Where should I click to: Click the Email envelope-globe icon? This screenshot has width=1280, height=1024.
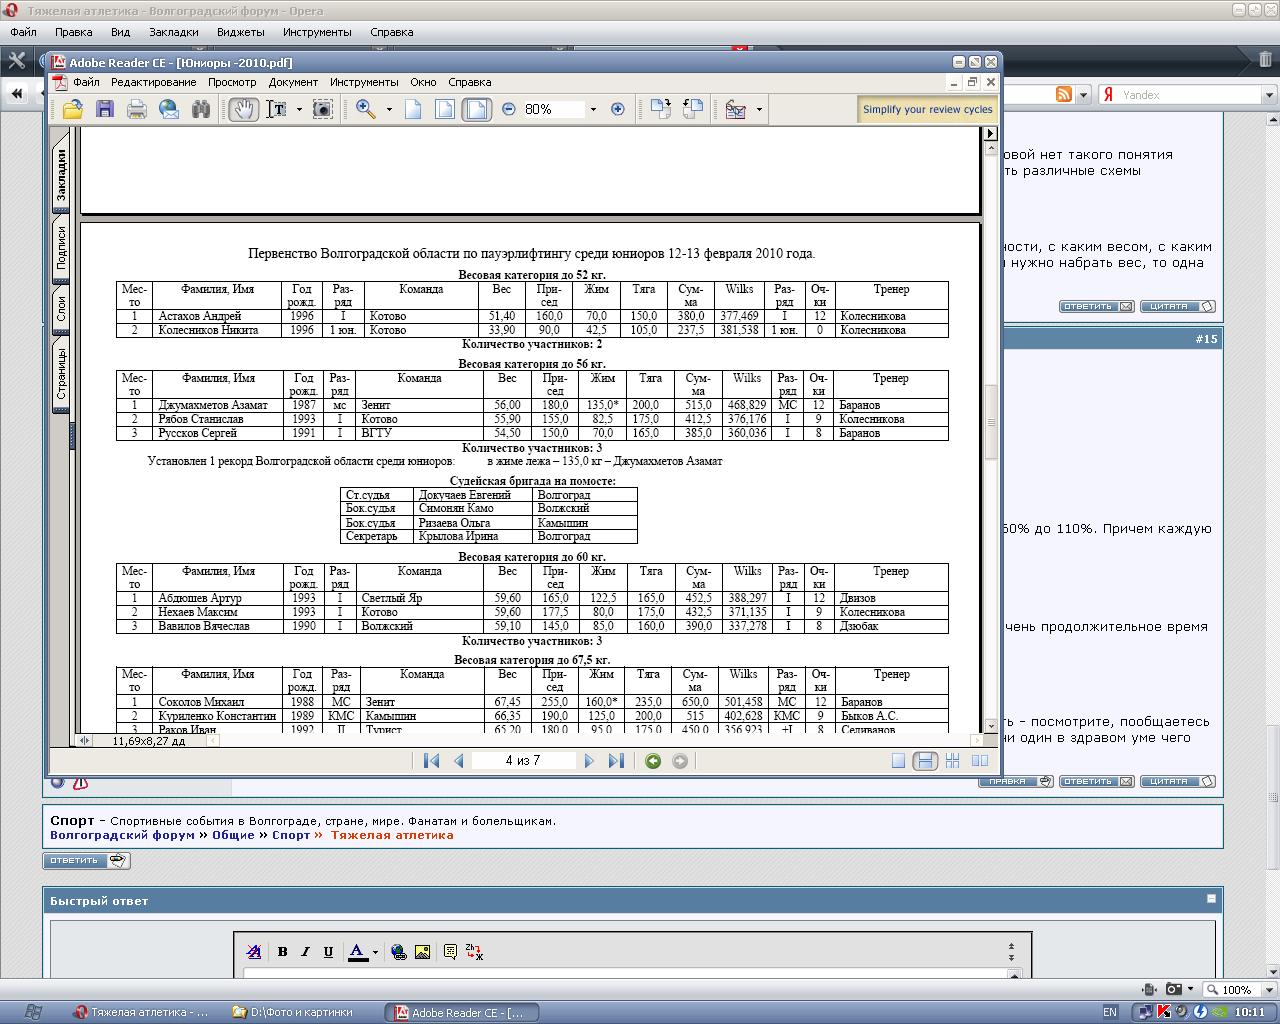[x=169, y=109]
